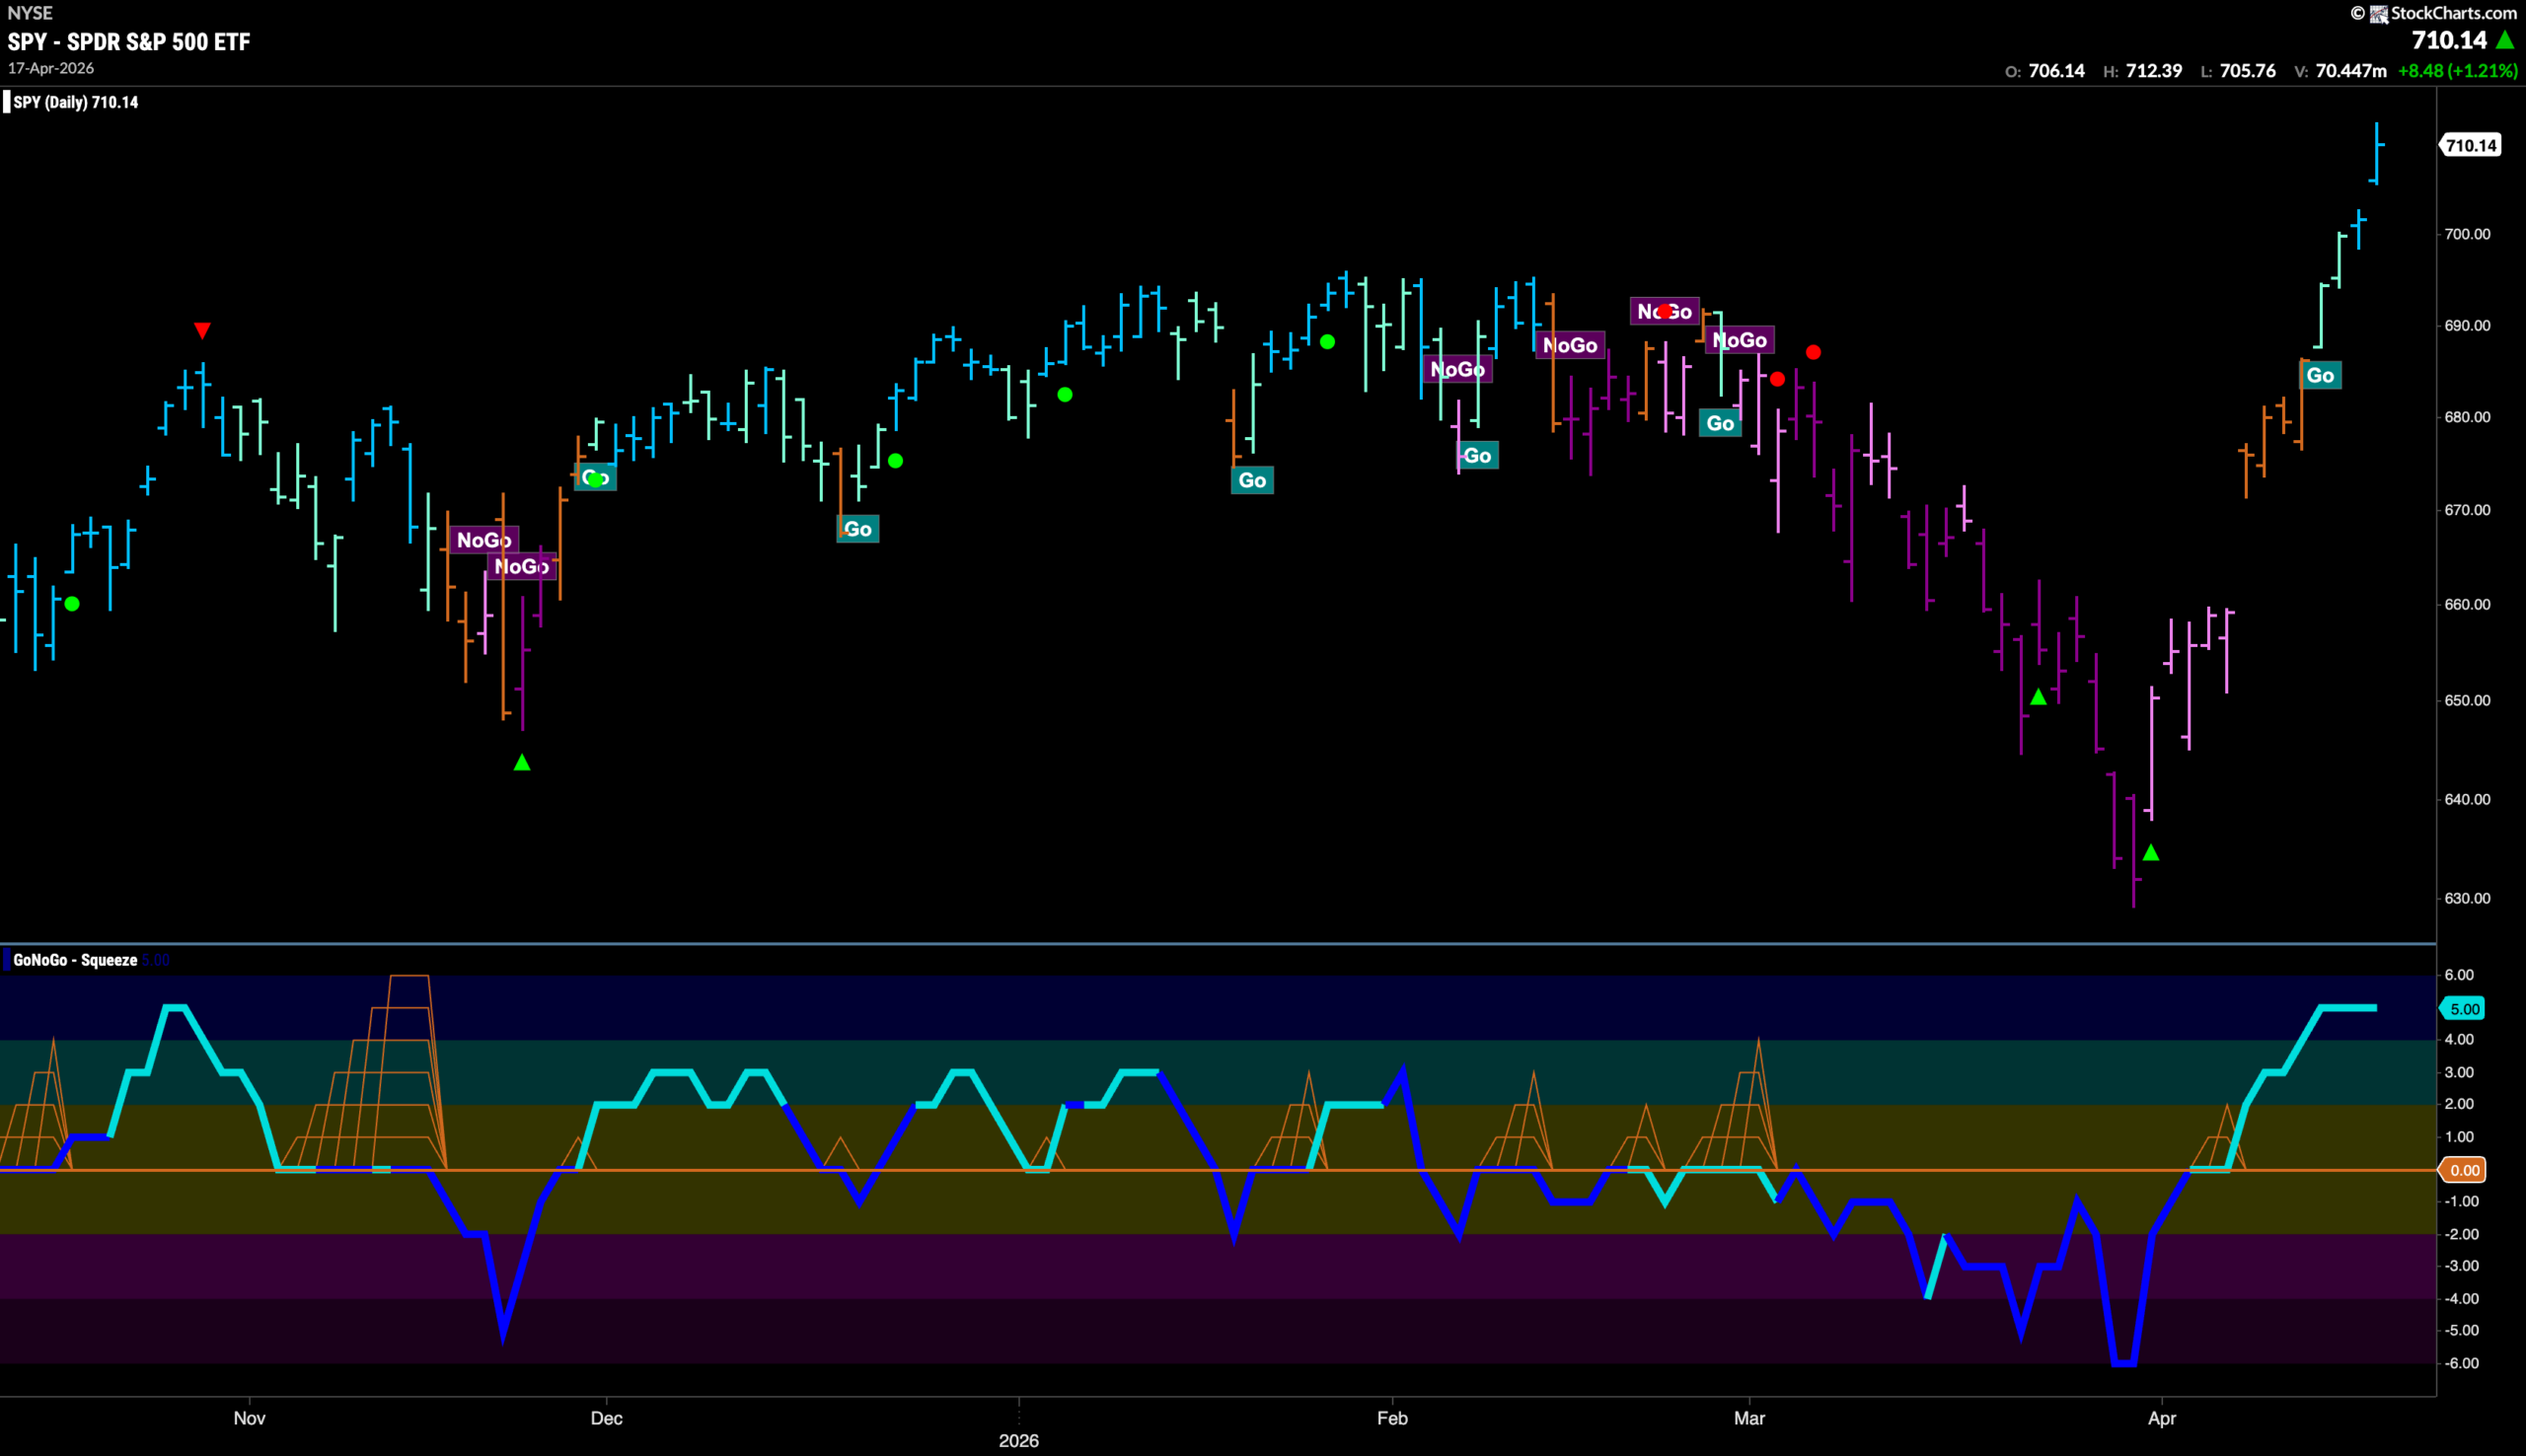Click the 700.00 price axis label

[2467, 234]
